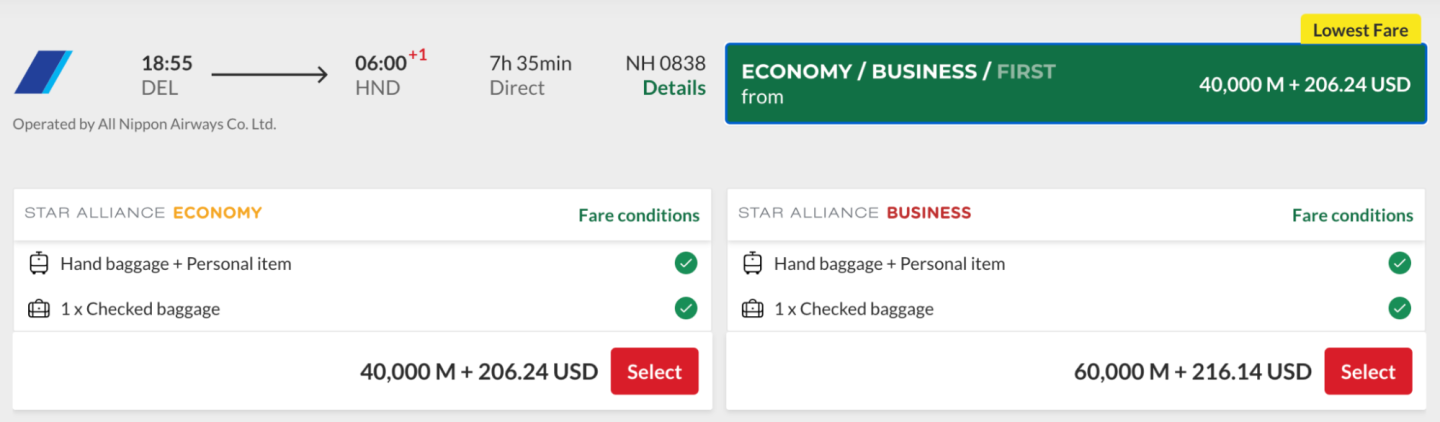Open Business Fare conditions
The height and width of the screenshot is (422, 1440).
tap(1352, 215)
